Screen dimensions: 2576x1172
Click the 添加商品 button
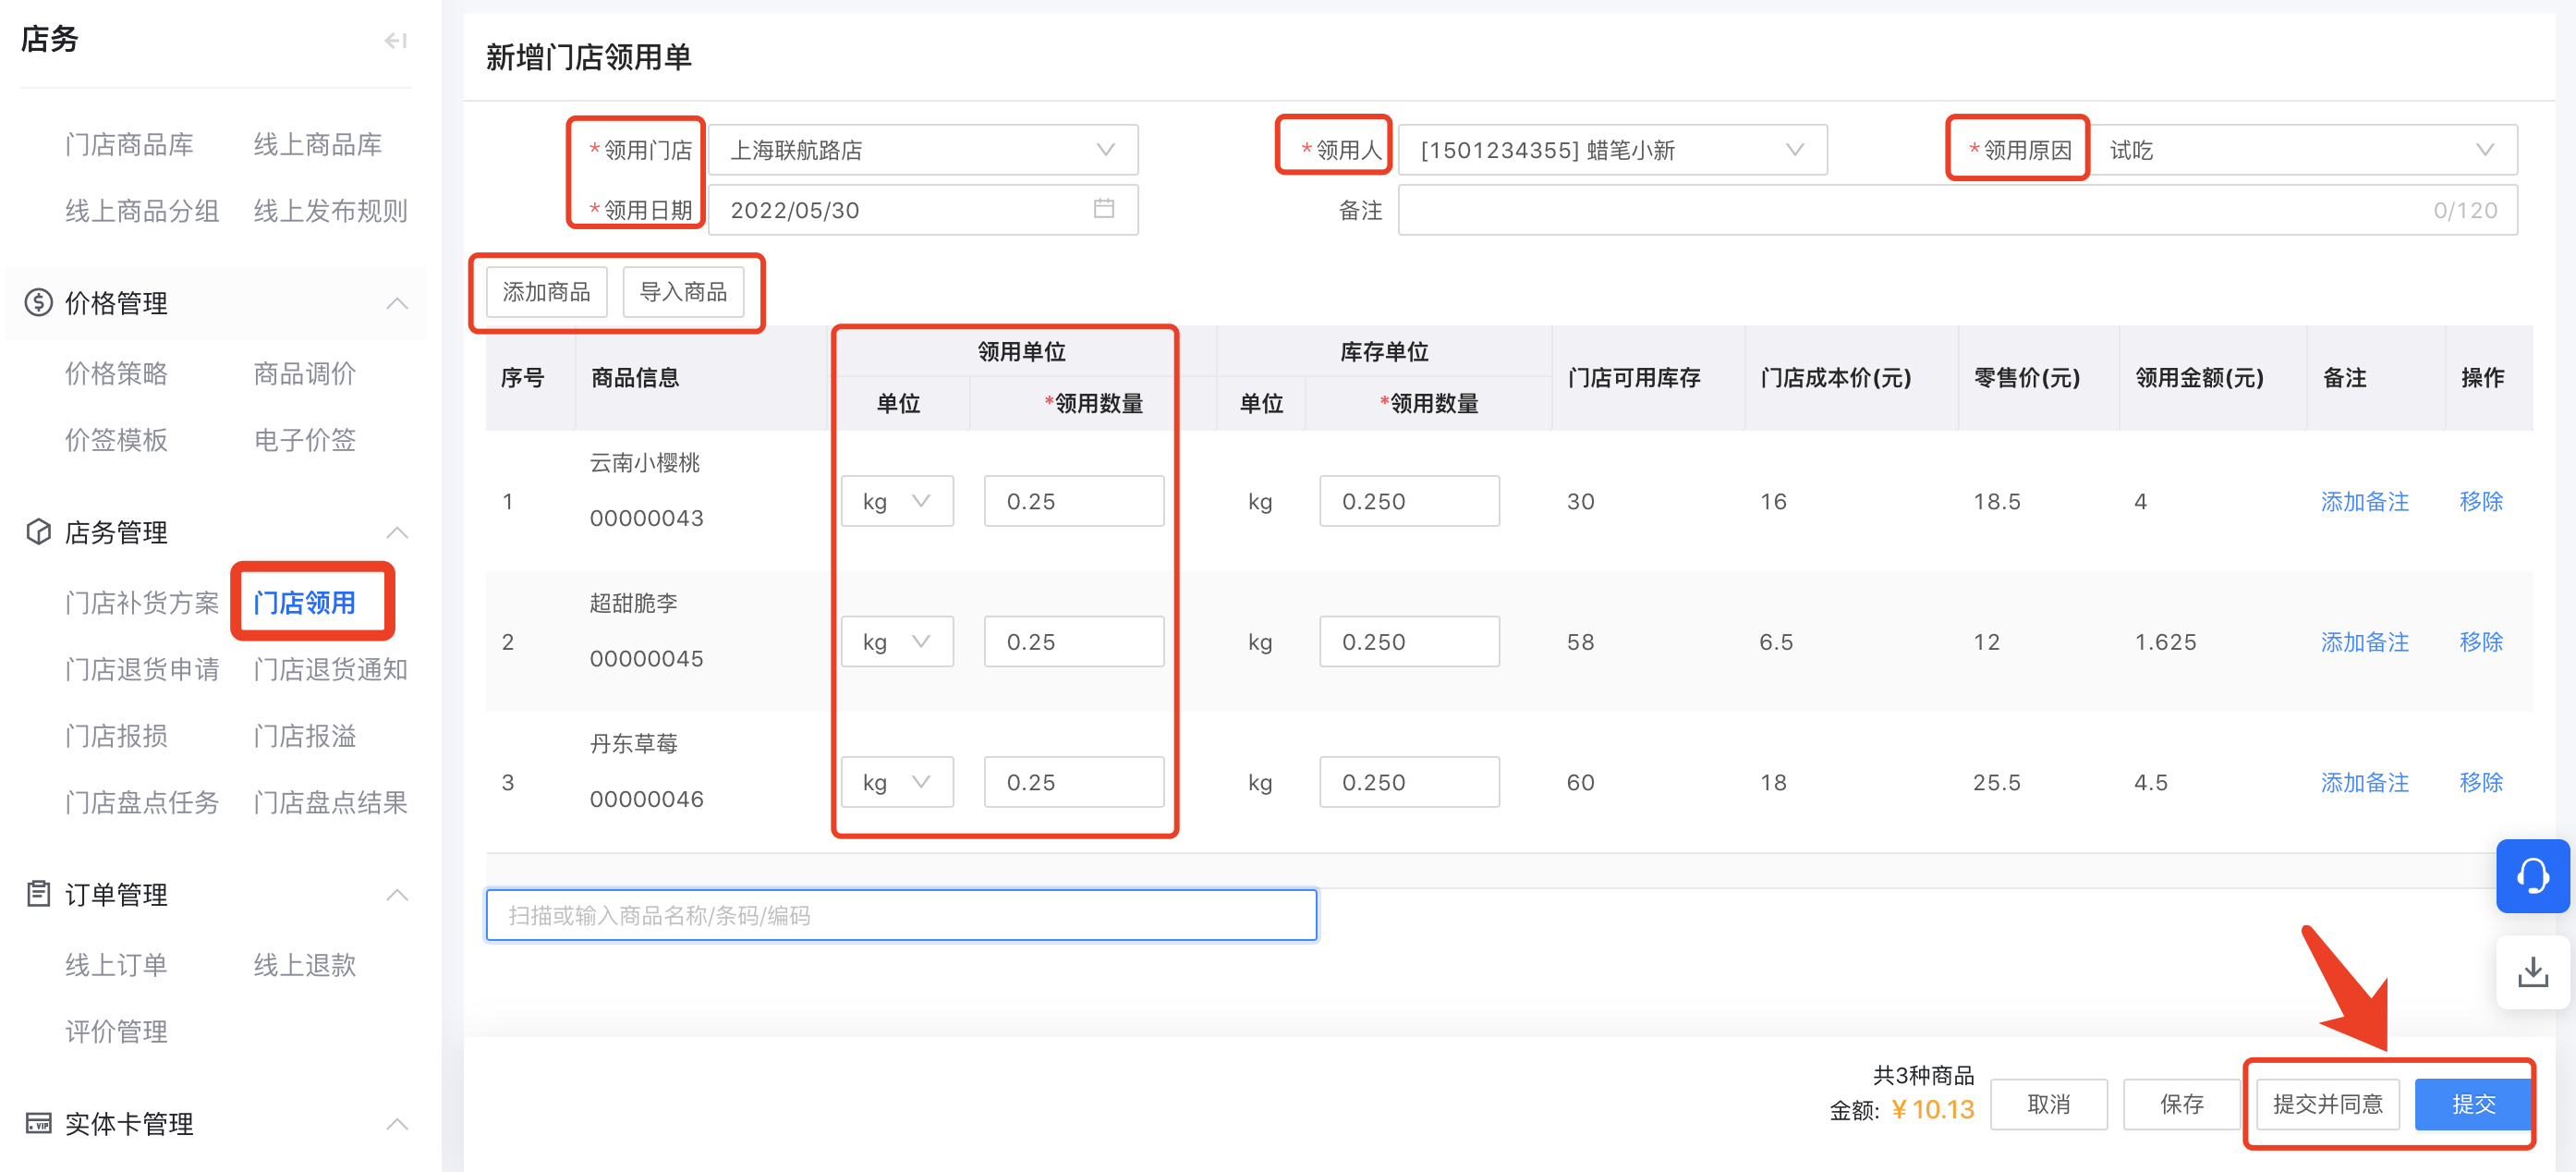point(546,292)
